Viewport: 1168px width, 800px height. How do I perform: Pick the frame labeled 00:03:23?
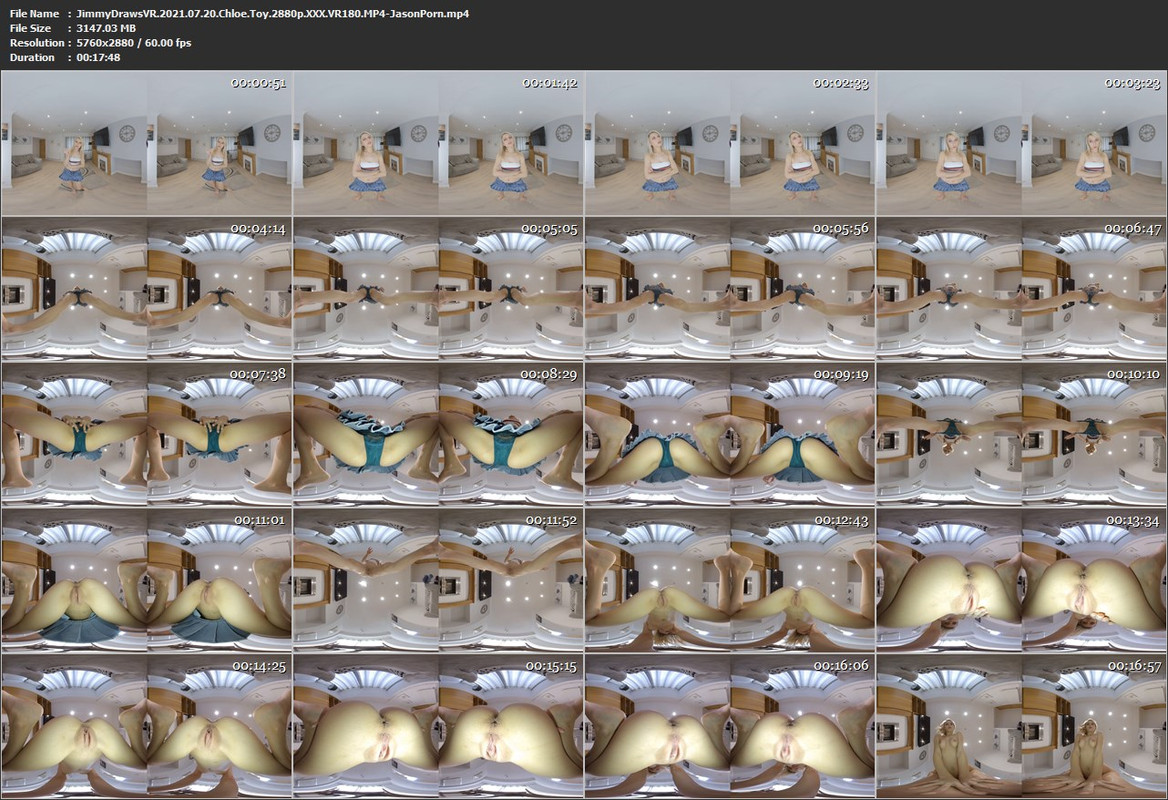[x=1021, y=143]
